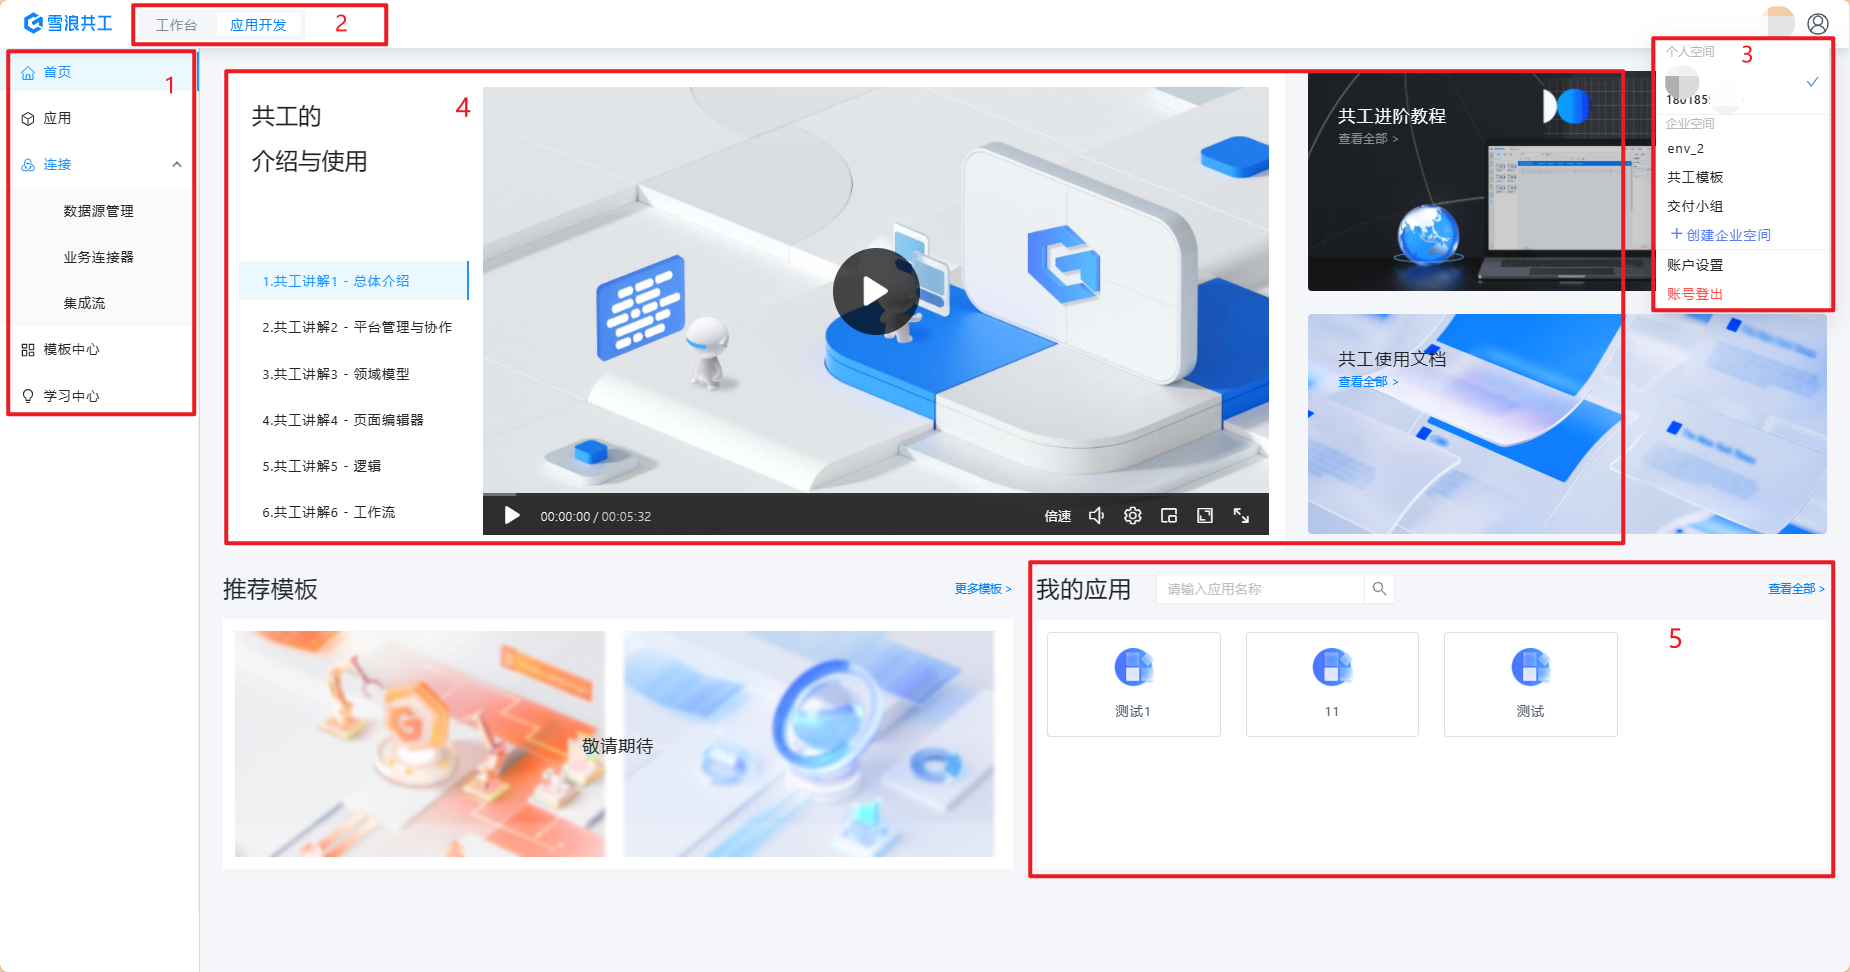Open 数据源管理 submenu item

click(100, 211)
